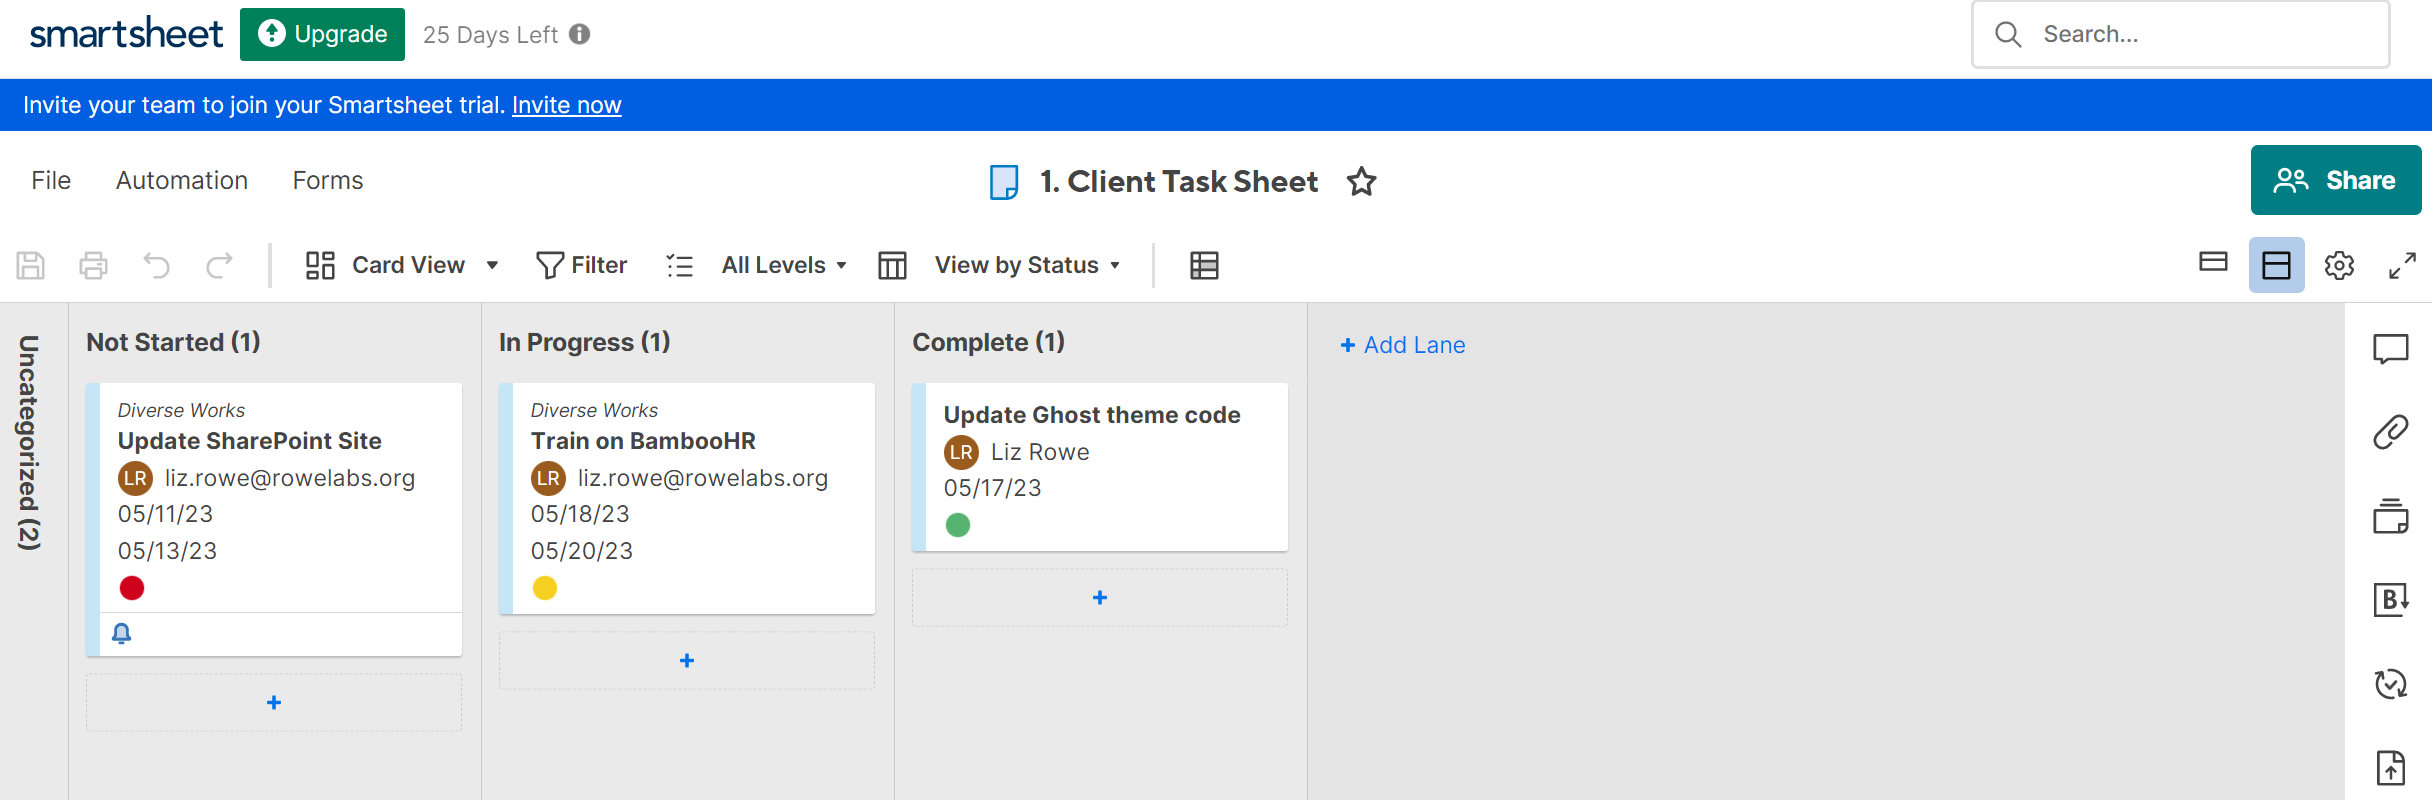Viewport: 2432px width, 800px height.
Task: Click LR avatar on Update SharePoint Site card
Action: click(135, 478)
